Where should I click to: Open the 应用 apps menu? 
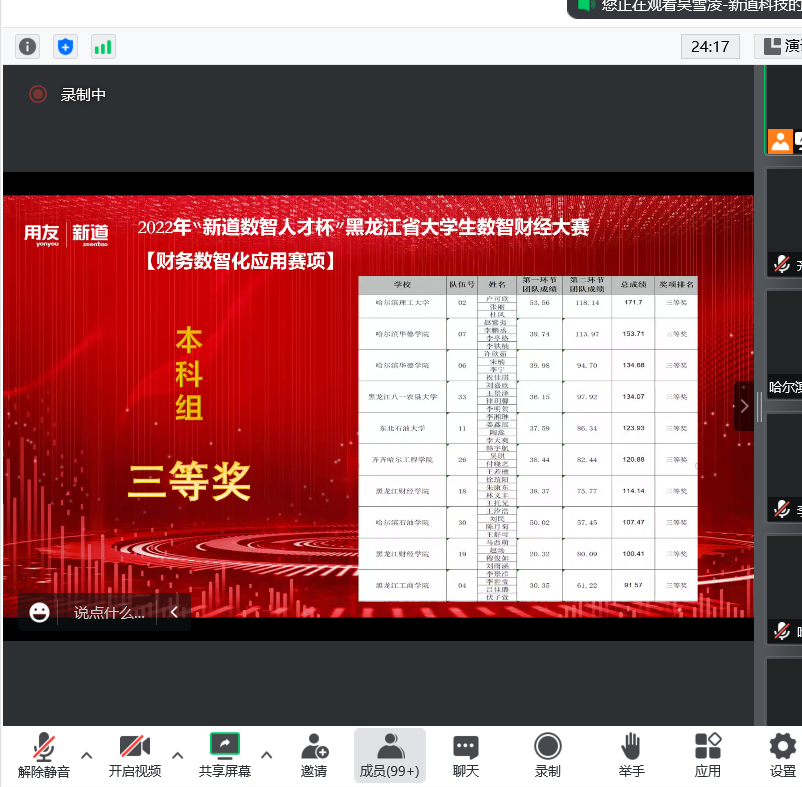tap(708, 755)
